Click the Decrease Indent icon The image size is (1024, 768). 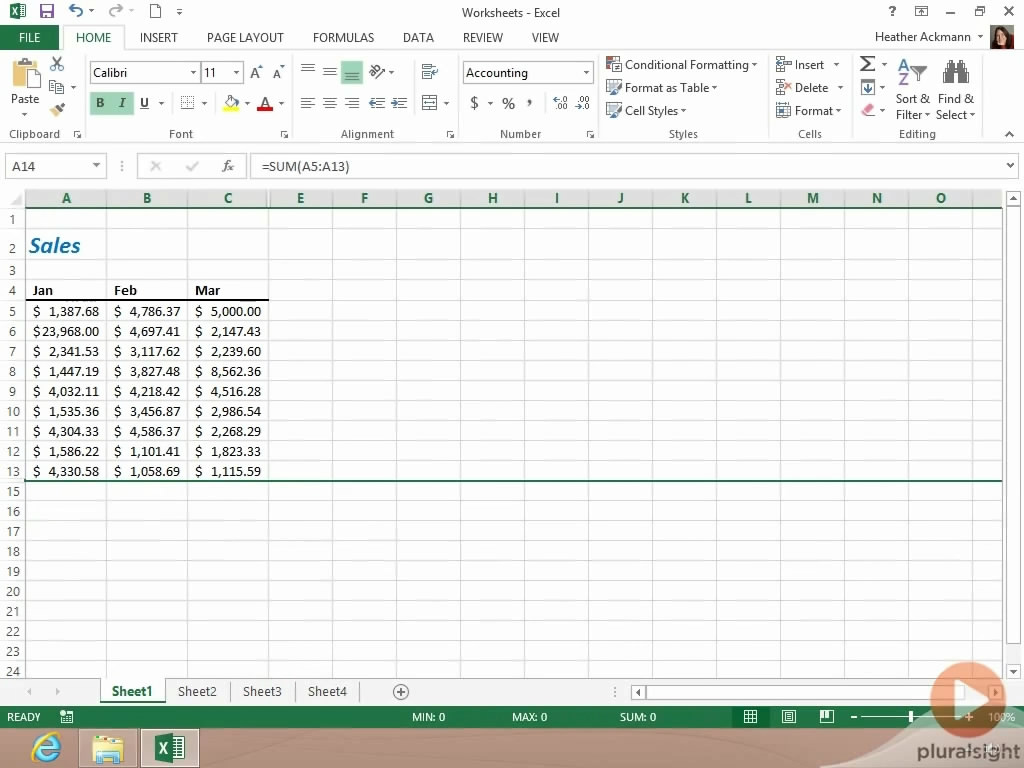[377, 103]
